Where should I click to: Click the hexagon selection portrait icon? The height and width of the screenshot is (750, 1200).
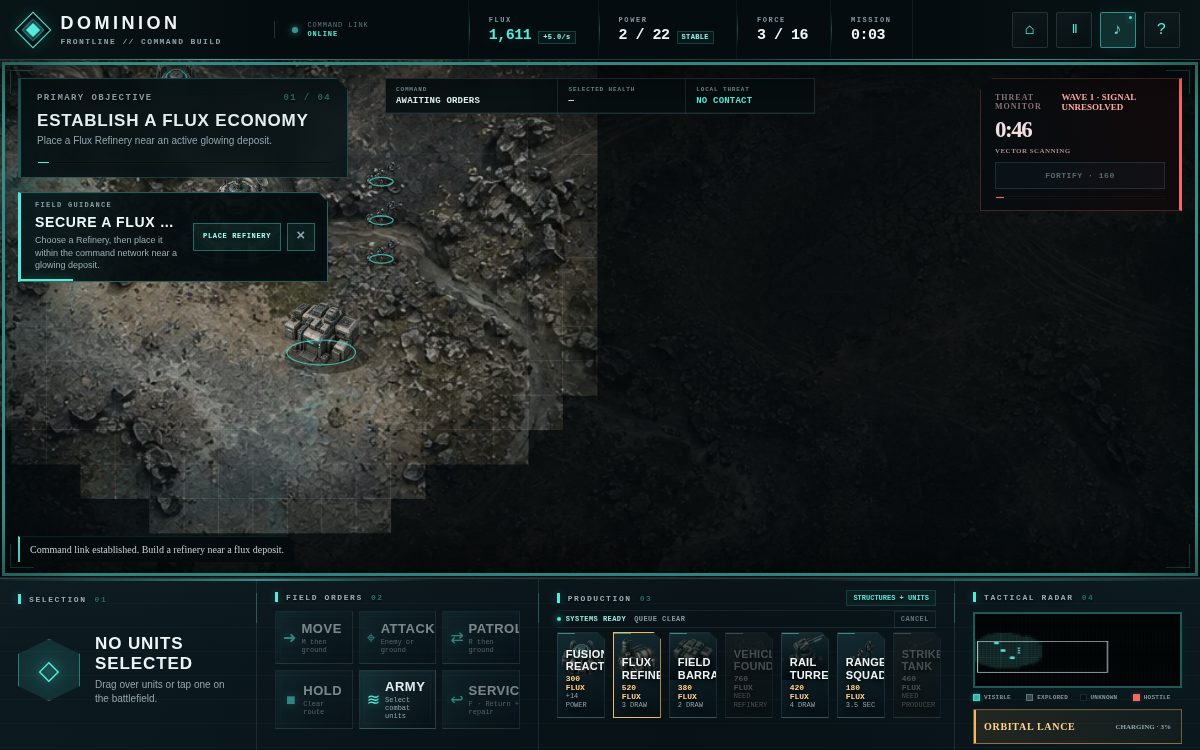click(49, 671)
